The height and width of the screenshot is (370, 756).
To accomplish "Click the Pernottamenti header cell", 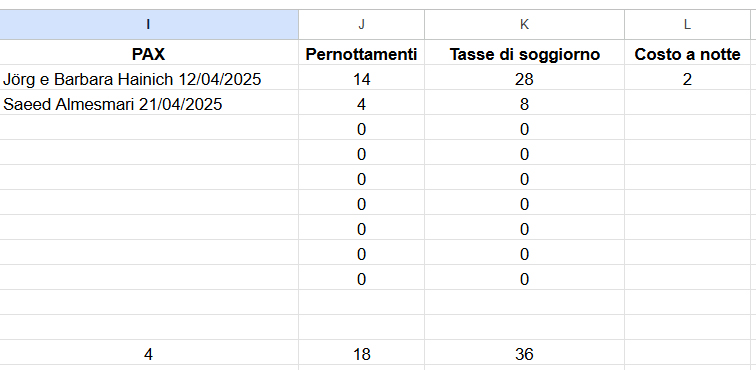I will click(x=362, y=54).
